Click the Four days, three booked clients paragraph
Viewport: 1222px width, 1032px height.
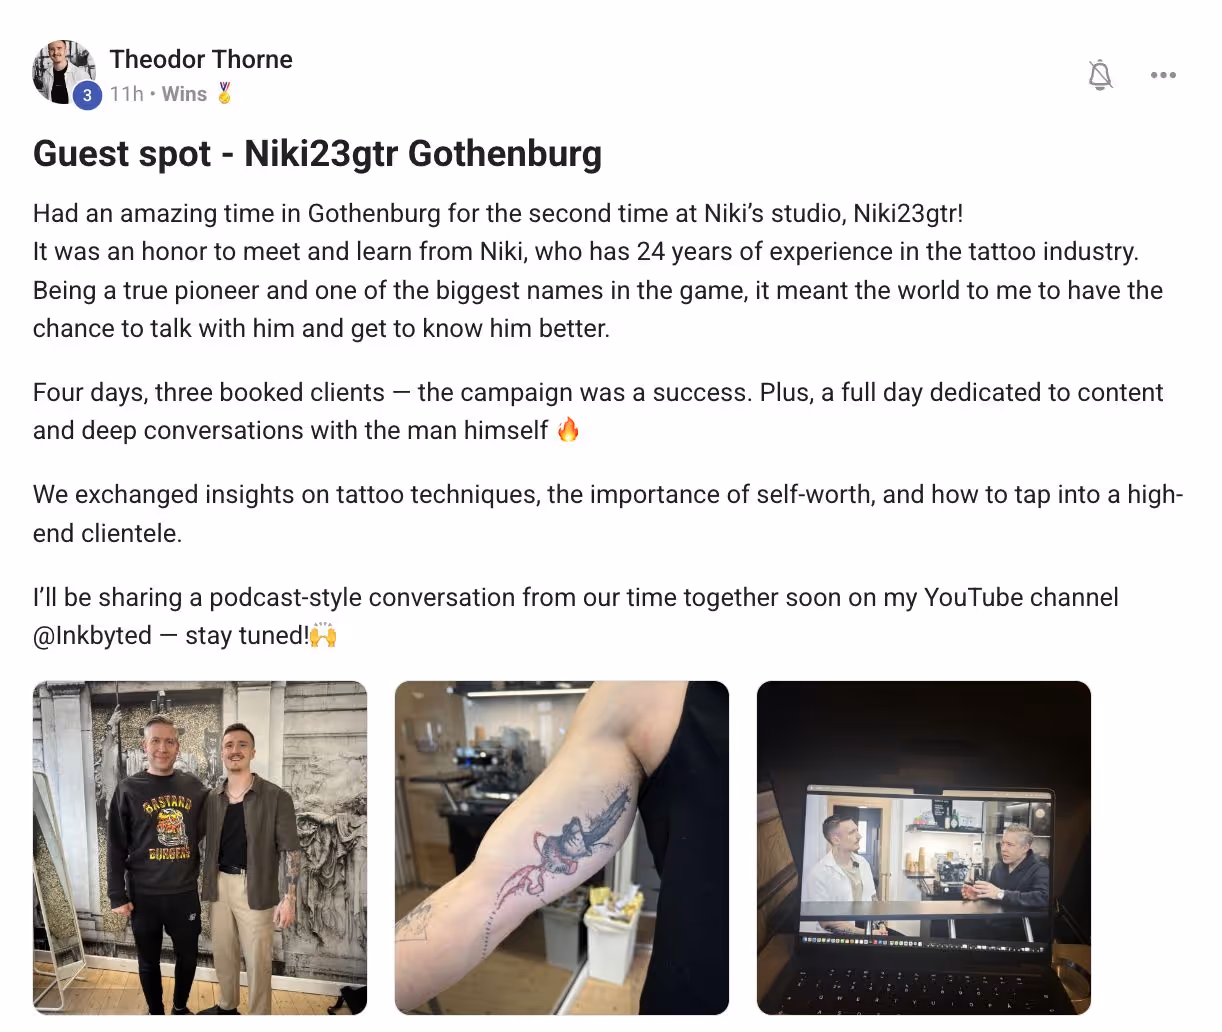[598, 411]
